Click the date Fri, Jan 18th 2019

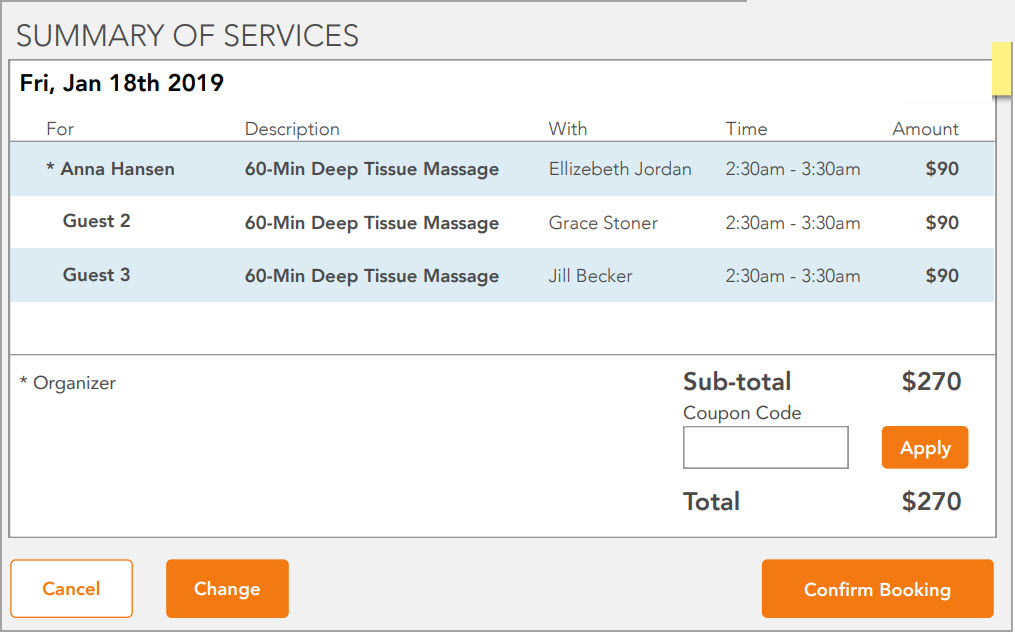[x=121, y=83]
